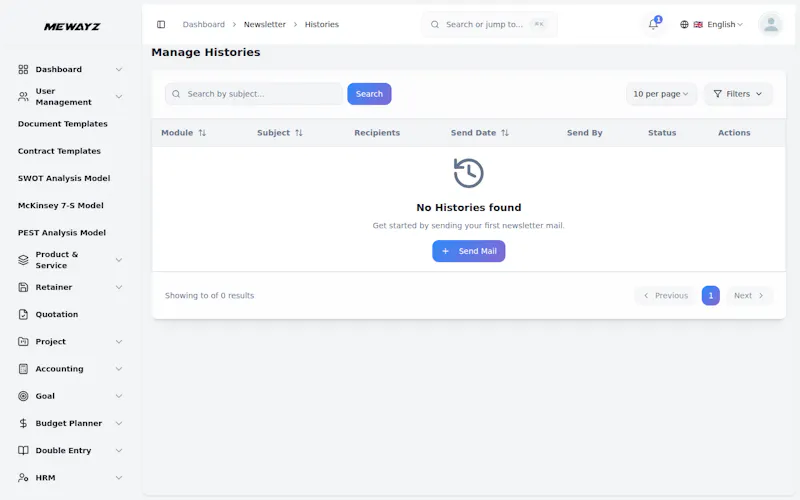The image size is (800, 500).
Task: Open the Filters dropdown
Action: pos(738,94)
